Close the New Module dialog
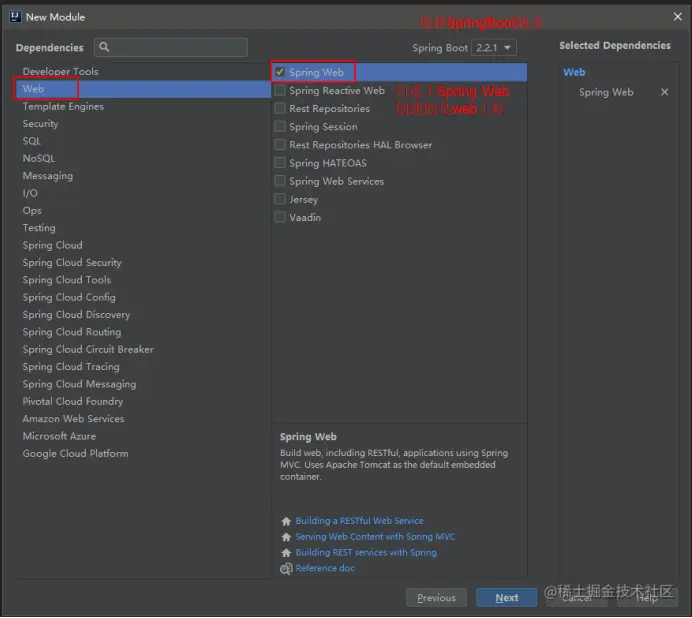Viewport: 692px width, 618px height. click(677, 17)
